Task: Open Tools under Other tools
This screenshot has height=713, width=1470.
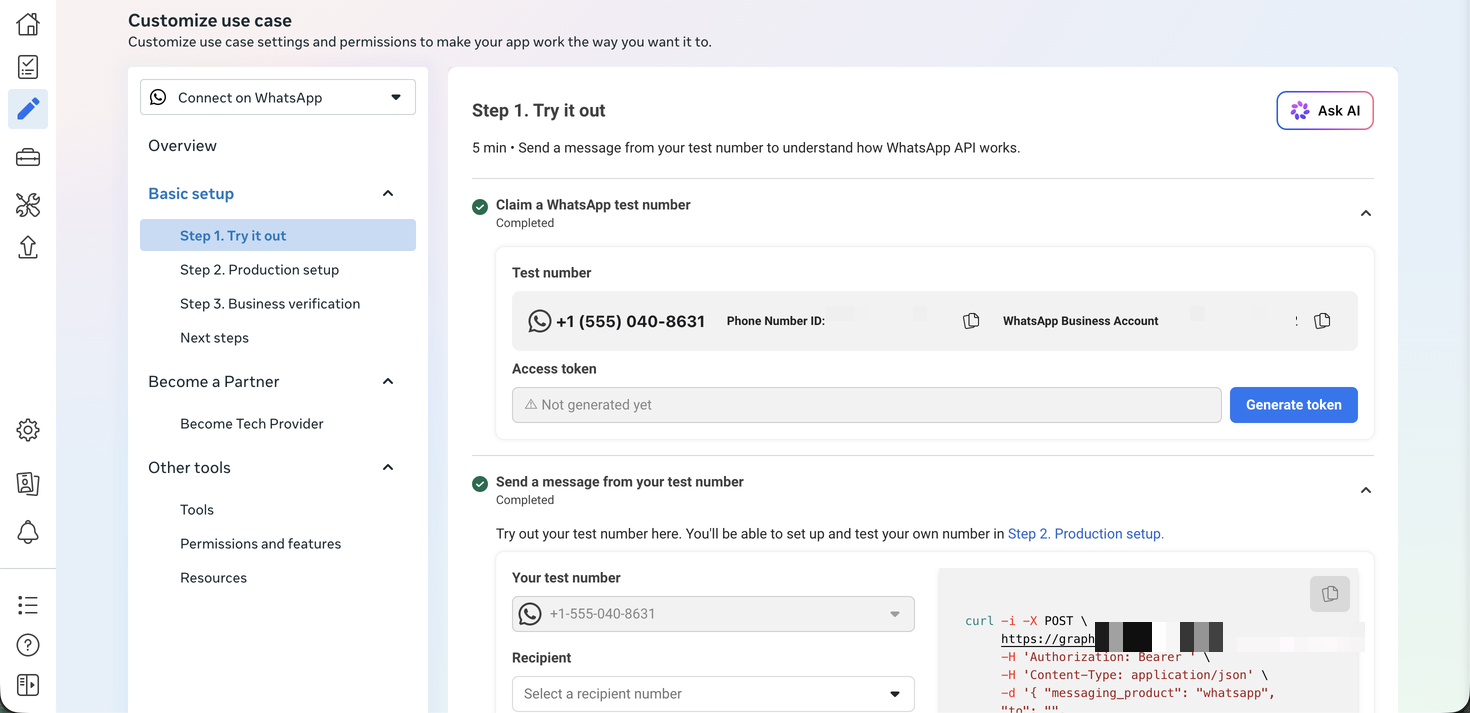Action: 197,510
